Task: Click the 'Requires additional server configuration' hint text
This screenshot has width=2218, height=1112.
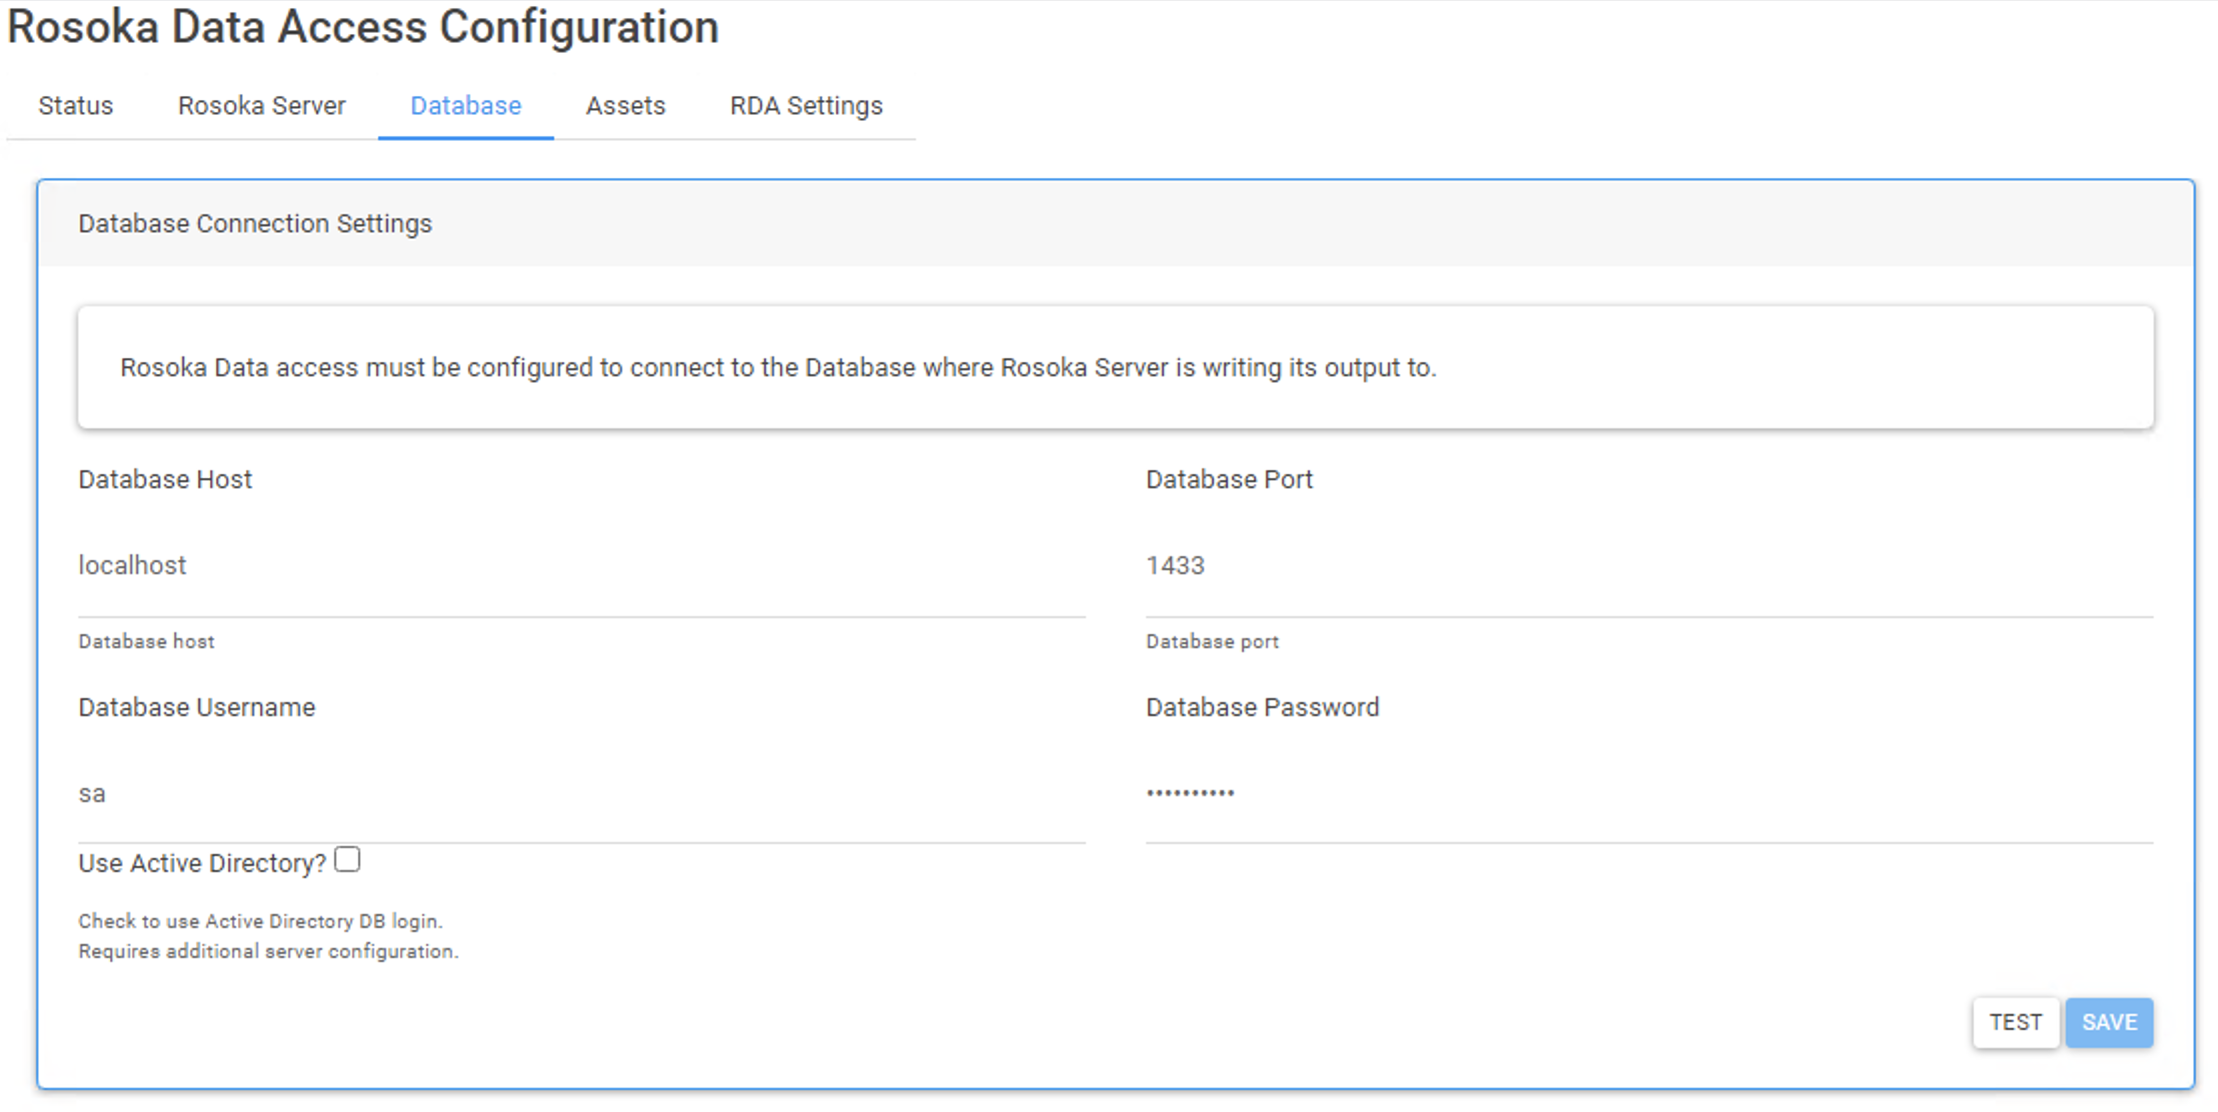Action: click(268, 952)
